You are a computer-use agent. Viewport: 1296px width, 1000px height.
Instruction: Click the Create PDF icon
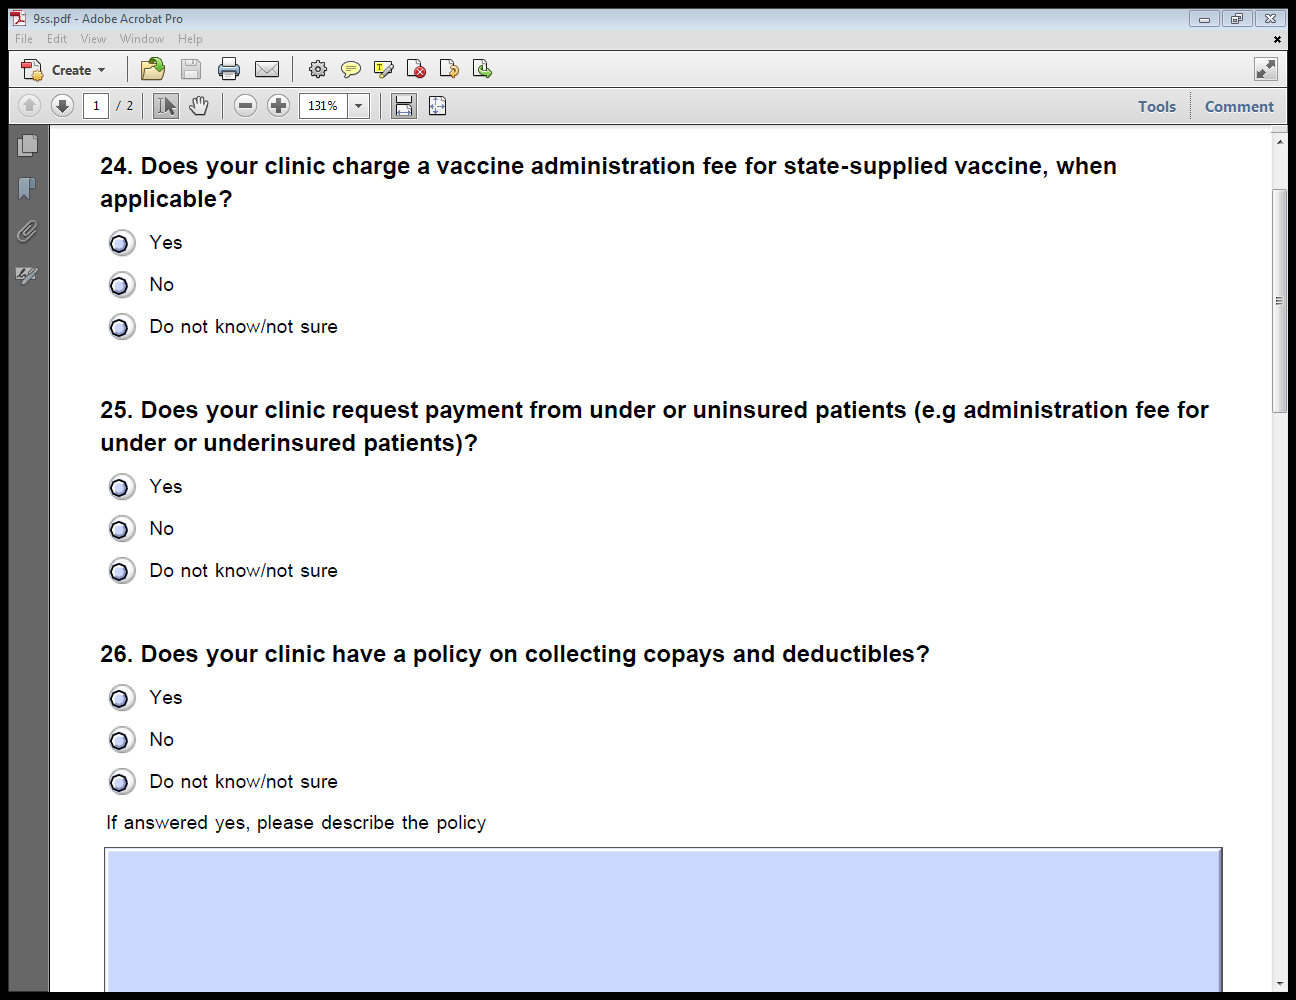(32, 70)
